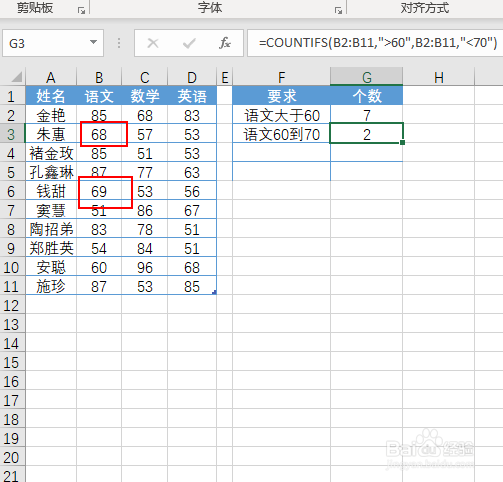Image resolution: width=503 pixels, height=482 pixels.
Task: Select cell with name 褚金玫
Action: (51, 153)
